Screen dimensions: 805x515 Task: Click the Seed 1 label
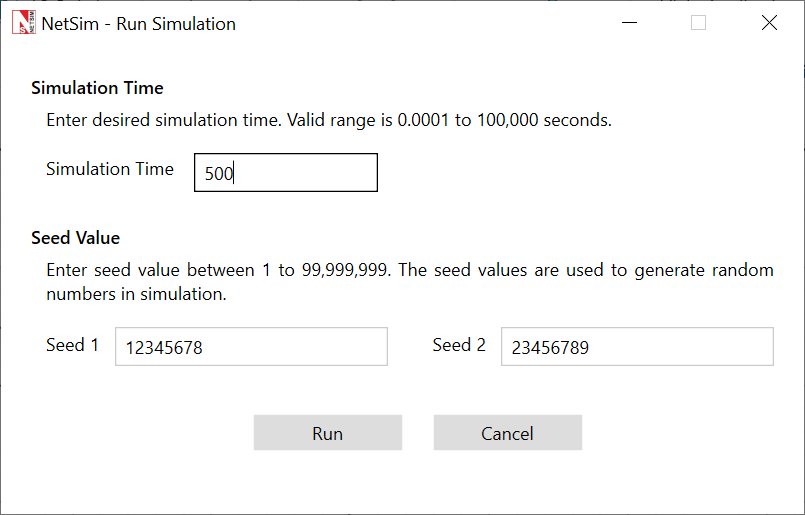[x=72, y=345]
